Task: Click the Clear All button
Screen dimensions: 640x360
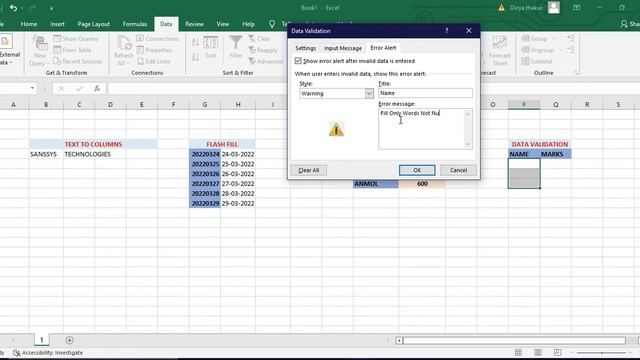Action: (x=309, y=170)
